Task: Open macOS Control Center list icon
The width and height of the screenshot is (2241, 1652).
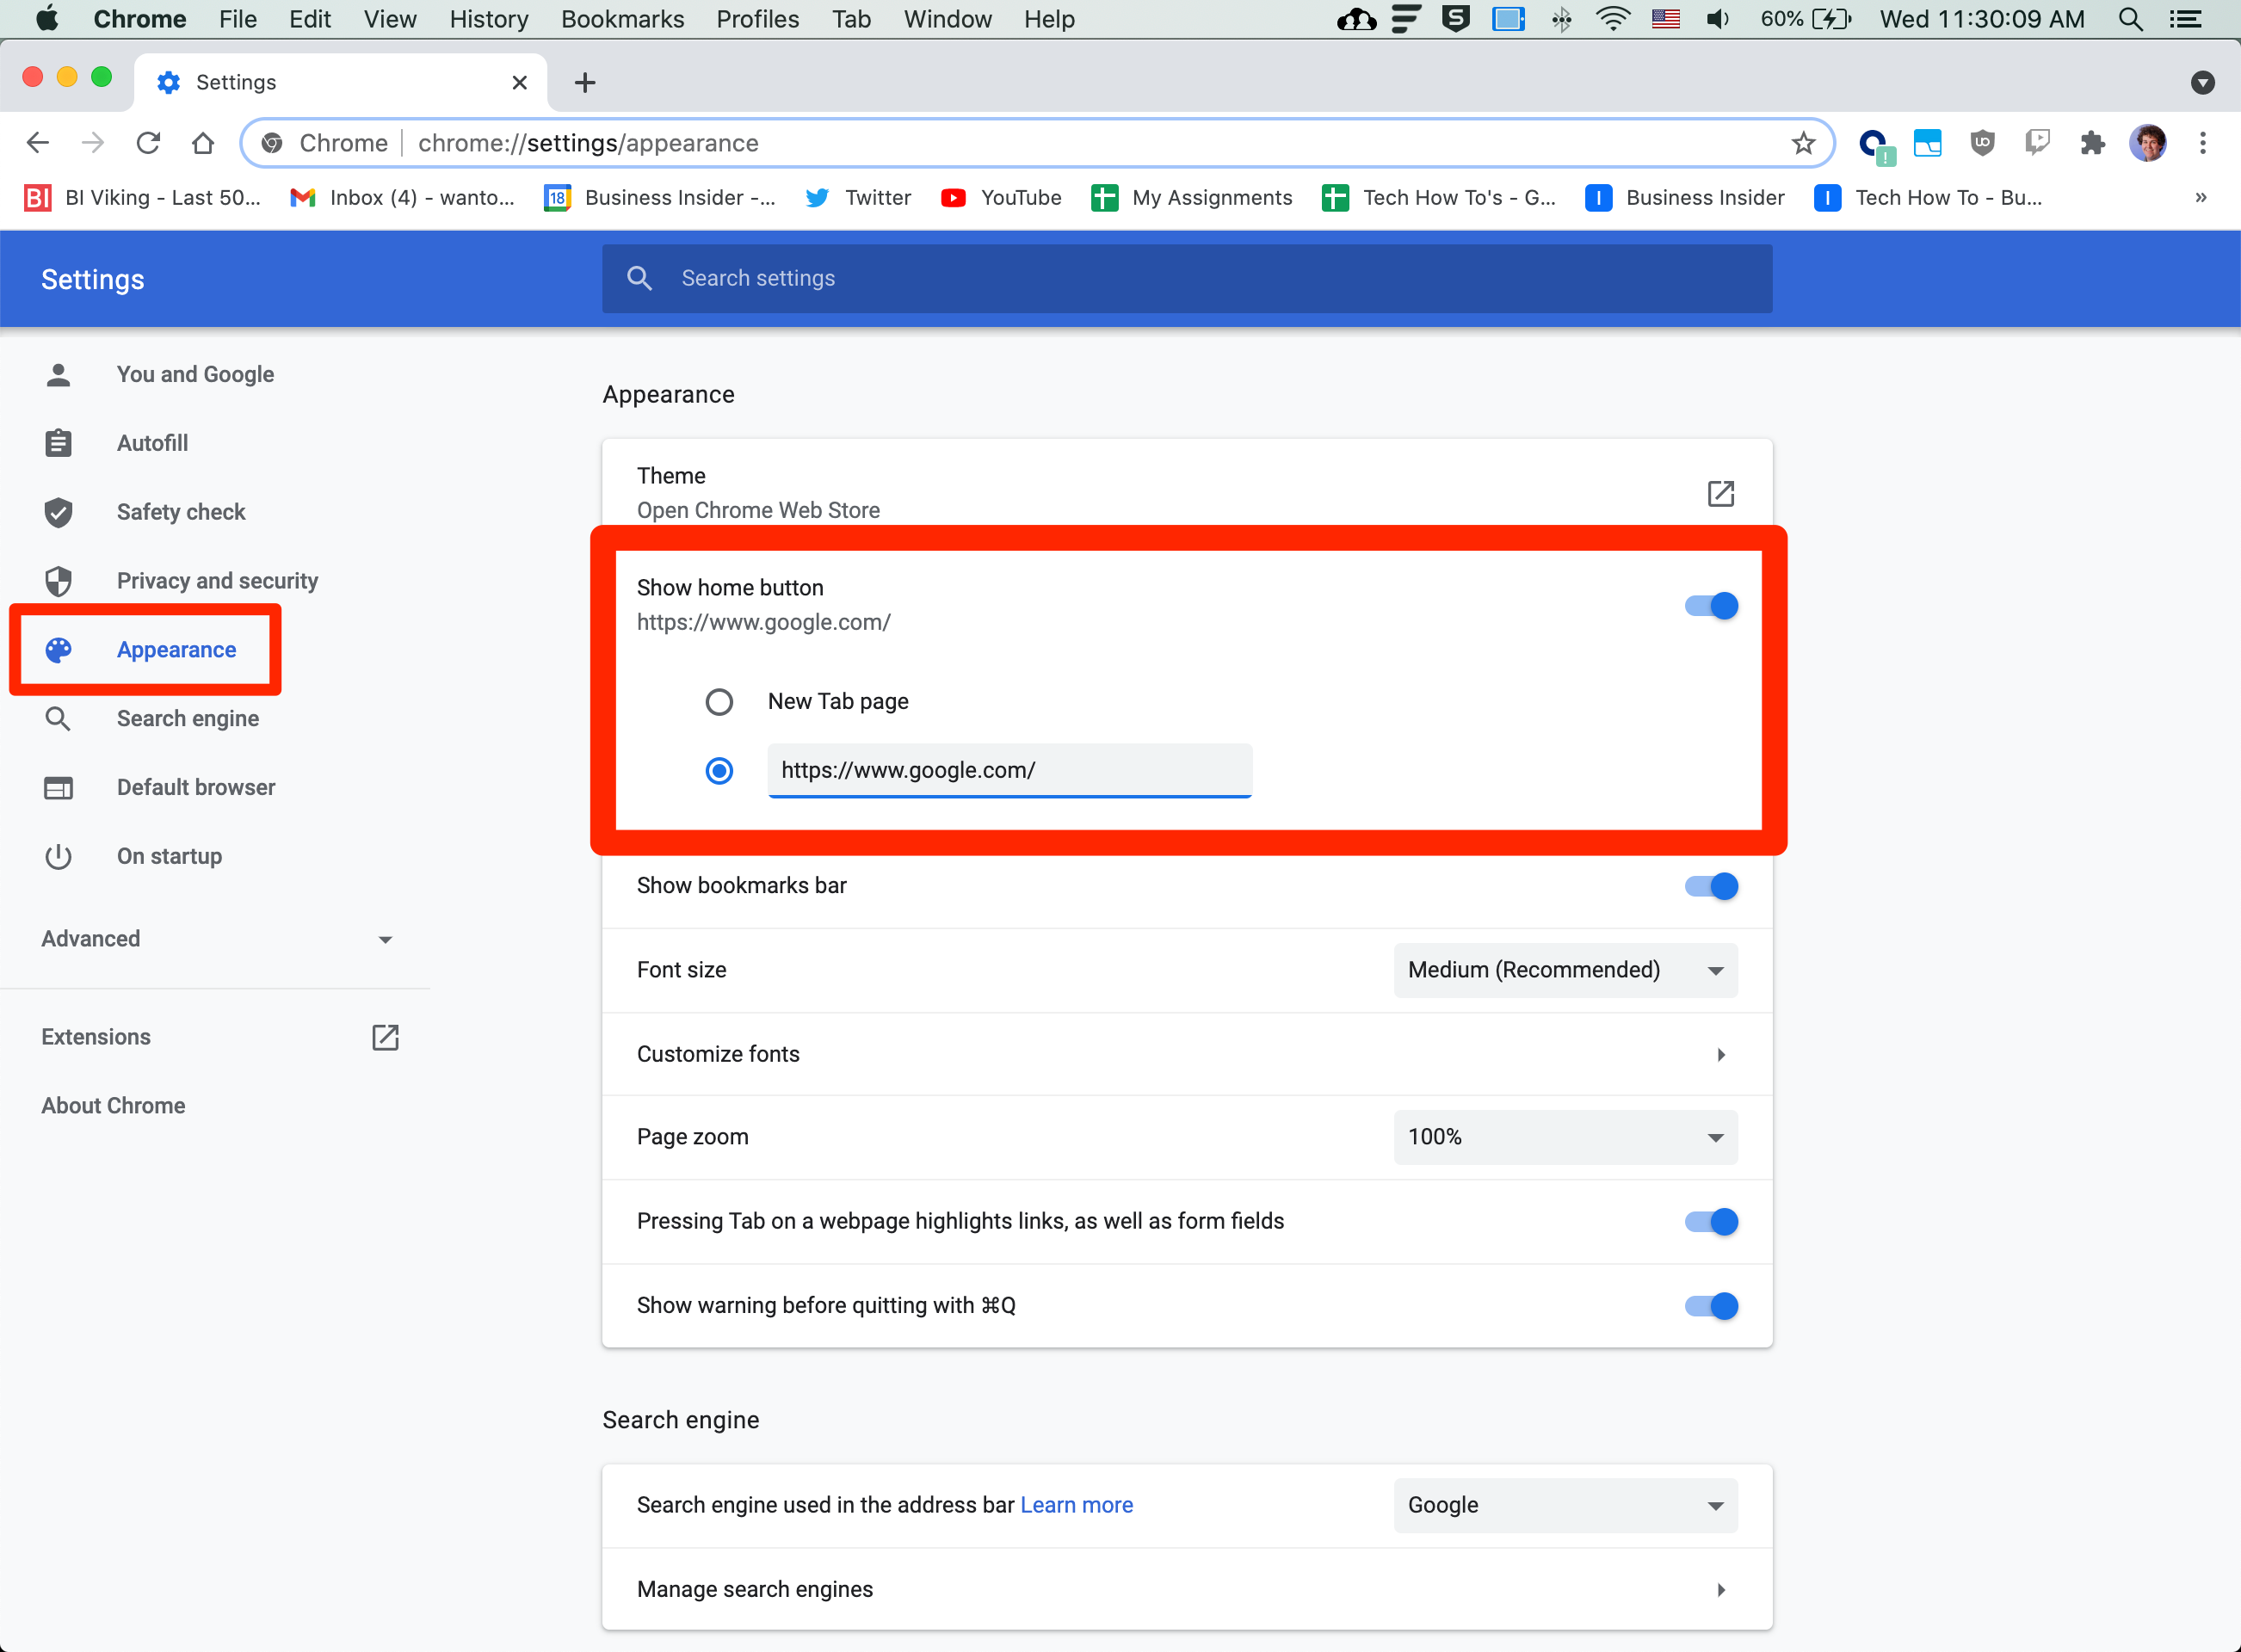Action: pos(2186,19)
